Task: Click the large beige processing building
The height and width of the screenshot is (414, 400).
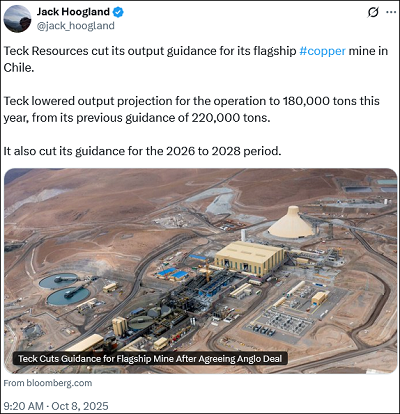Action: pyautogui.click(x=249, y=258)
